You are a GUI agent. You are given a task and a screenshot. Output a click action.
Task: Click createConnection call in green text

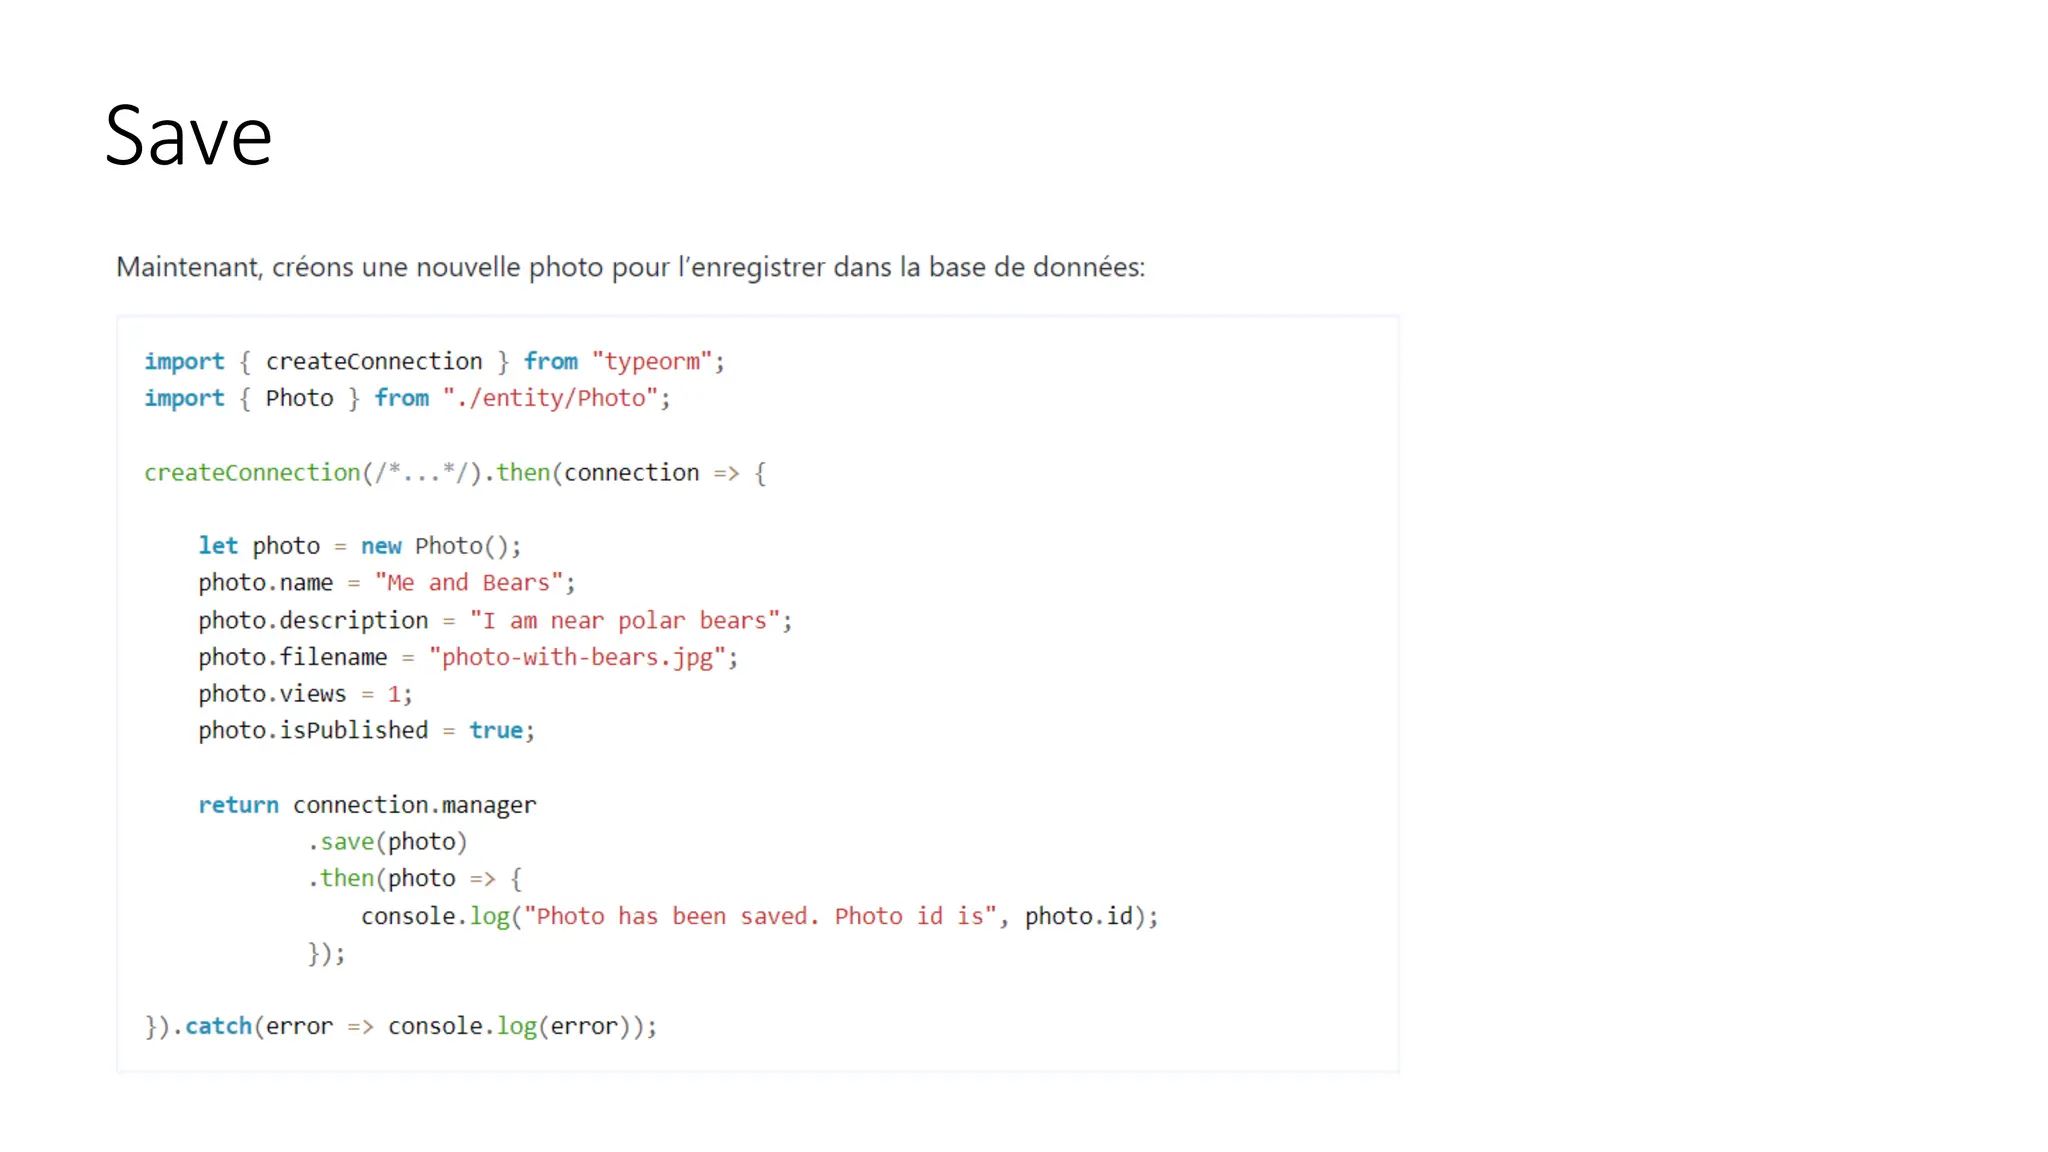252,472
